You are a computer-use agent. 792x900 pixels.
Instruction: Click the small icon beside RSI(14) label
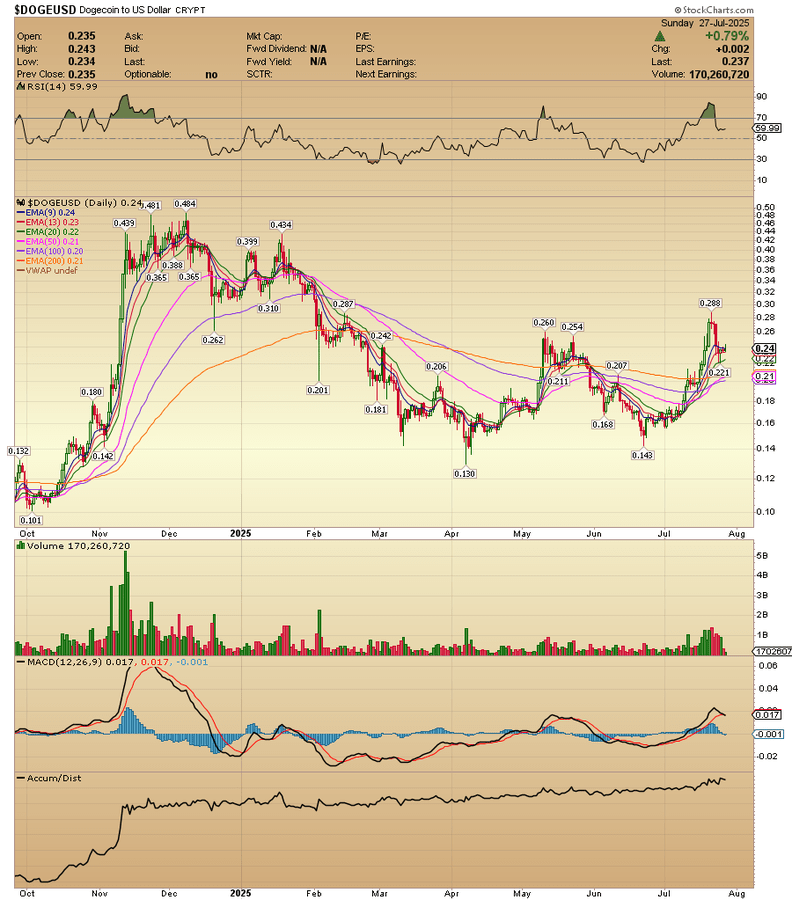21,87
